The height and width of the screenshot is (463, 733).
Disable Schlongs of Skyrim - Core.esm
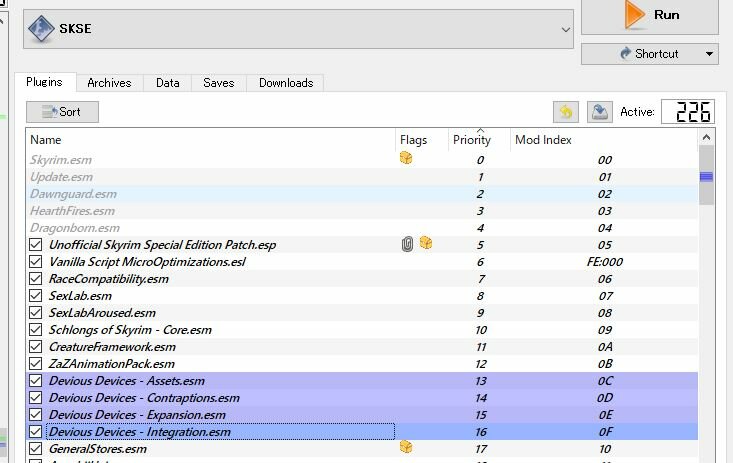(x=36, y=330)
